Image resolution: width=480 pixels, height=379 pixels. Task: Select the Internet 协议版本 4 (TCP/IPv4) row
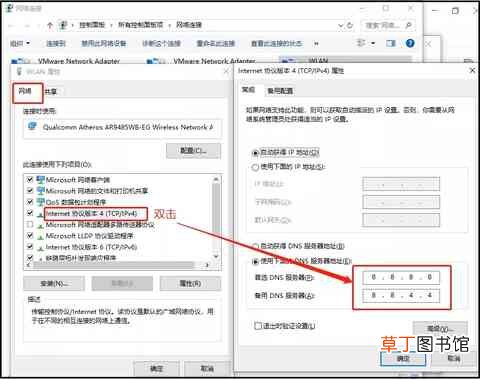pyautogui.click(x=91, y=213)
